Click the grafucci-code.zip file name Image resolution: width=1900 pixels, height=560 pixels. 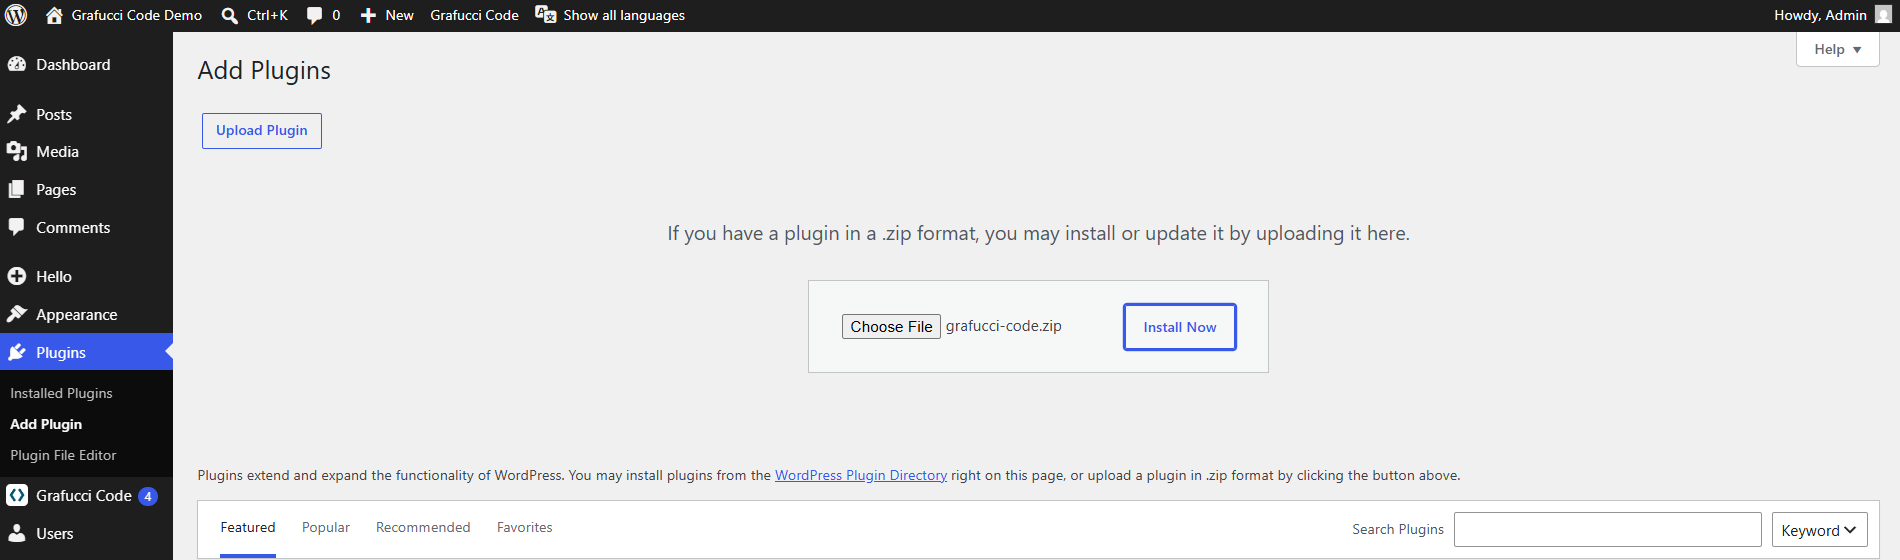(x=1004, y=326)
